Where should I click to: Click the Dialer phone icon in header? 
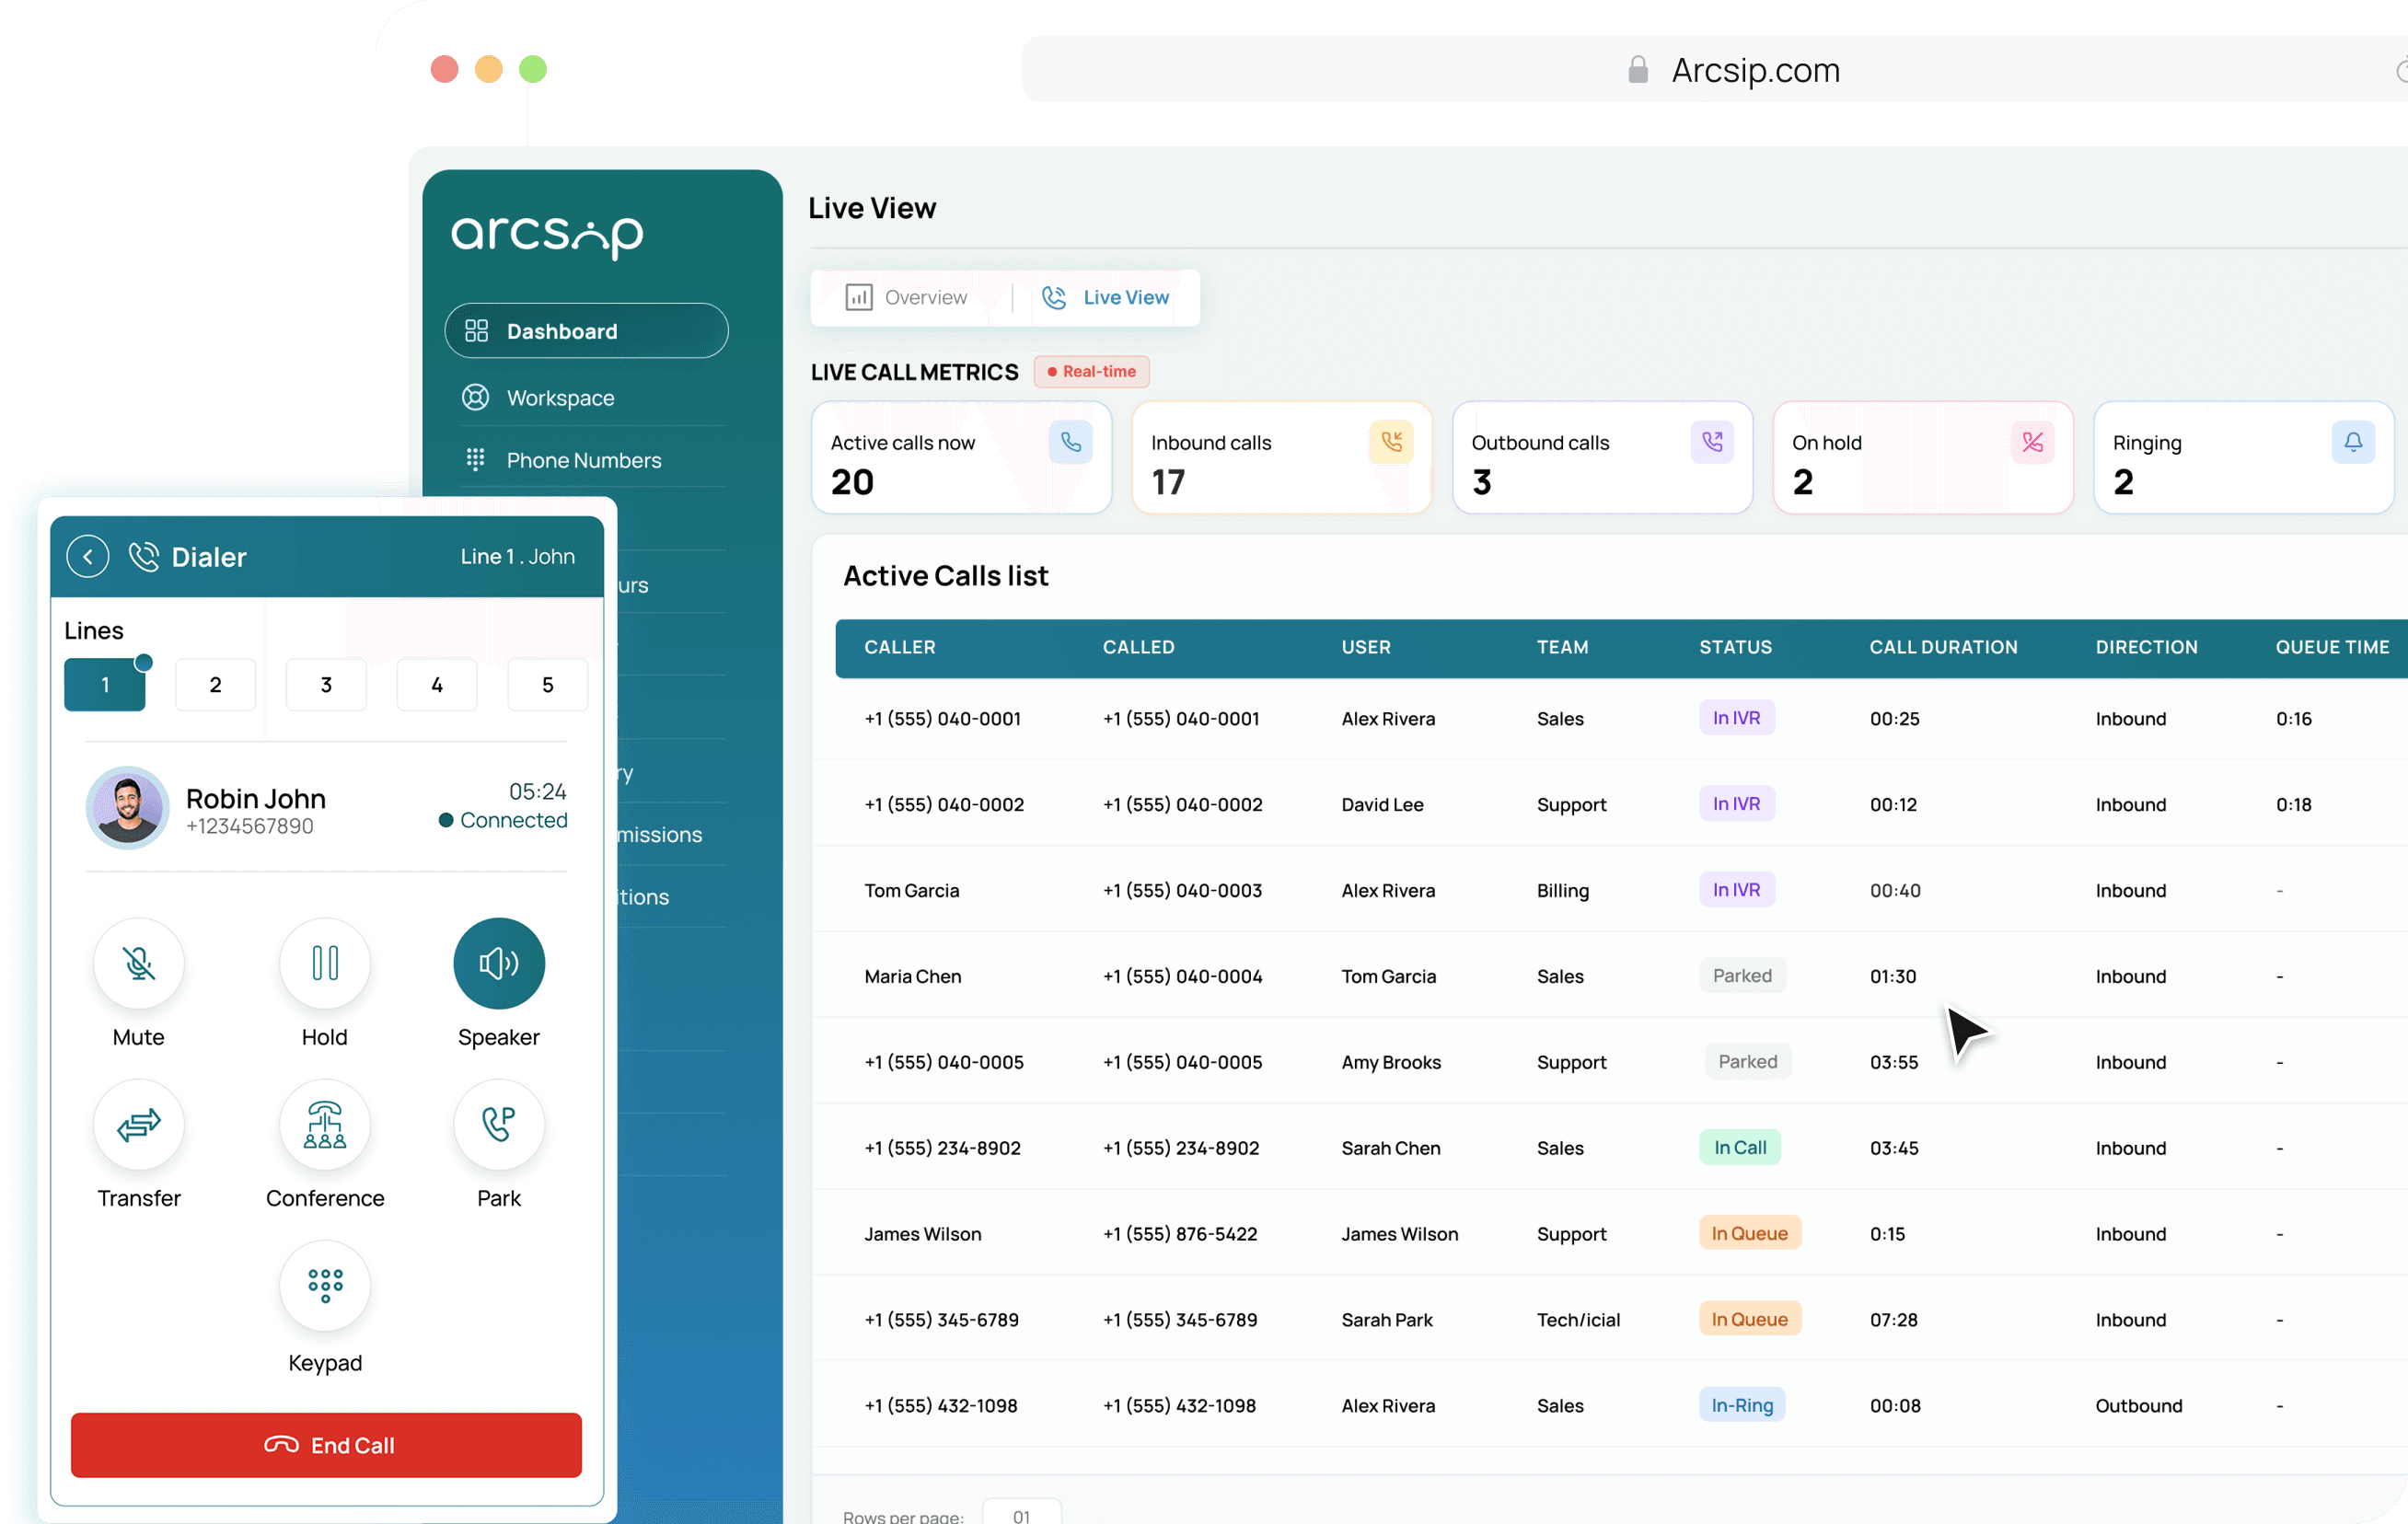(144, 556)
